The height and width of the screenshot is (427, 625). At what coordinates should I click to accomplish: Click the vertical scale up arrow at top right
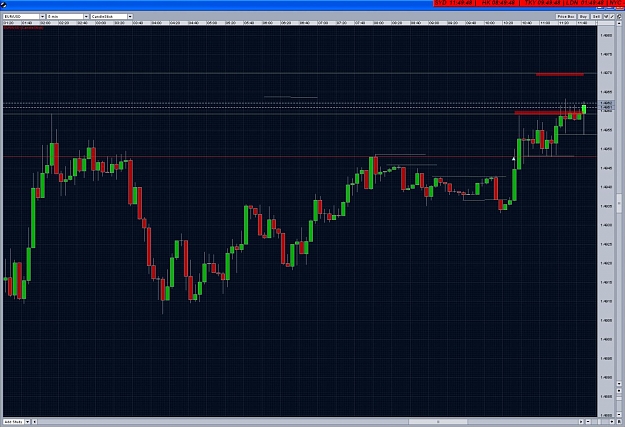pos(619,23)
